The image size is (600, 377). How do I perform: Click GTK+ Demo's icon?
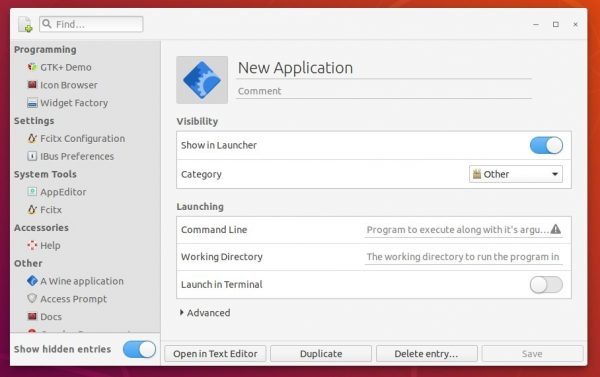tap(32, 67)
